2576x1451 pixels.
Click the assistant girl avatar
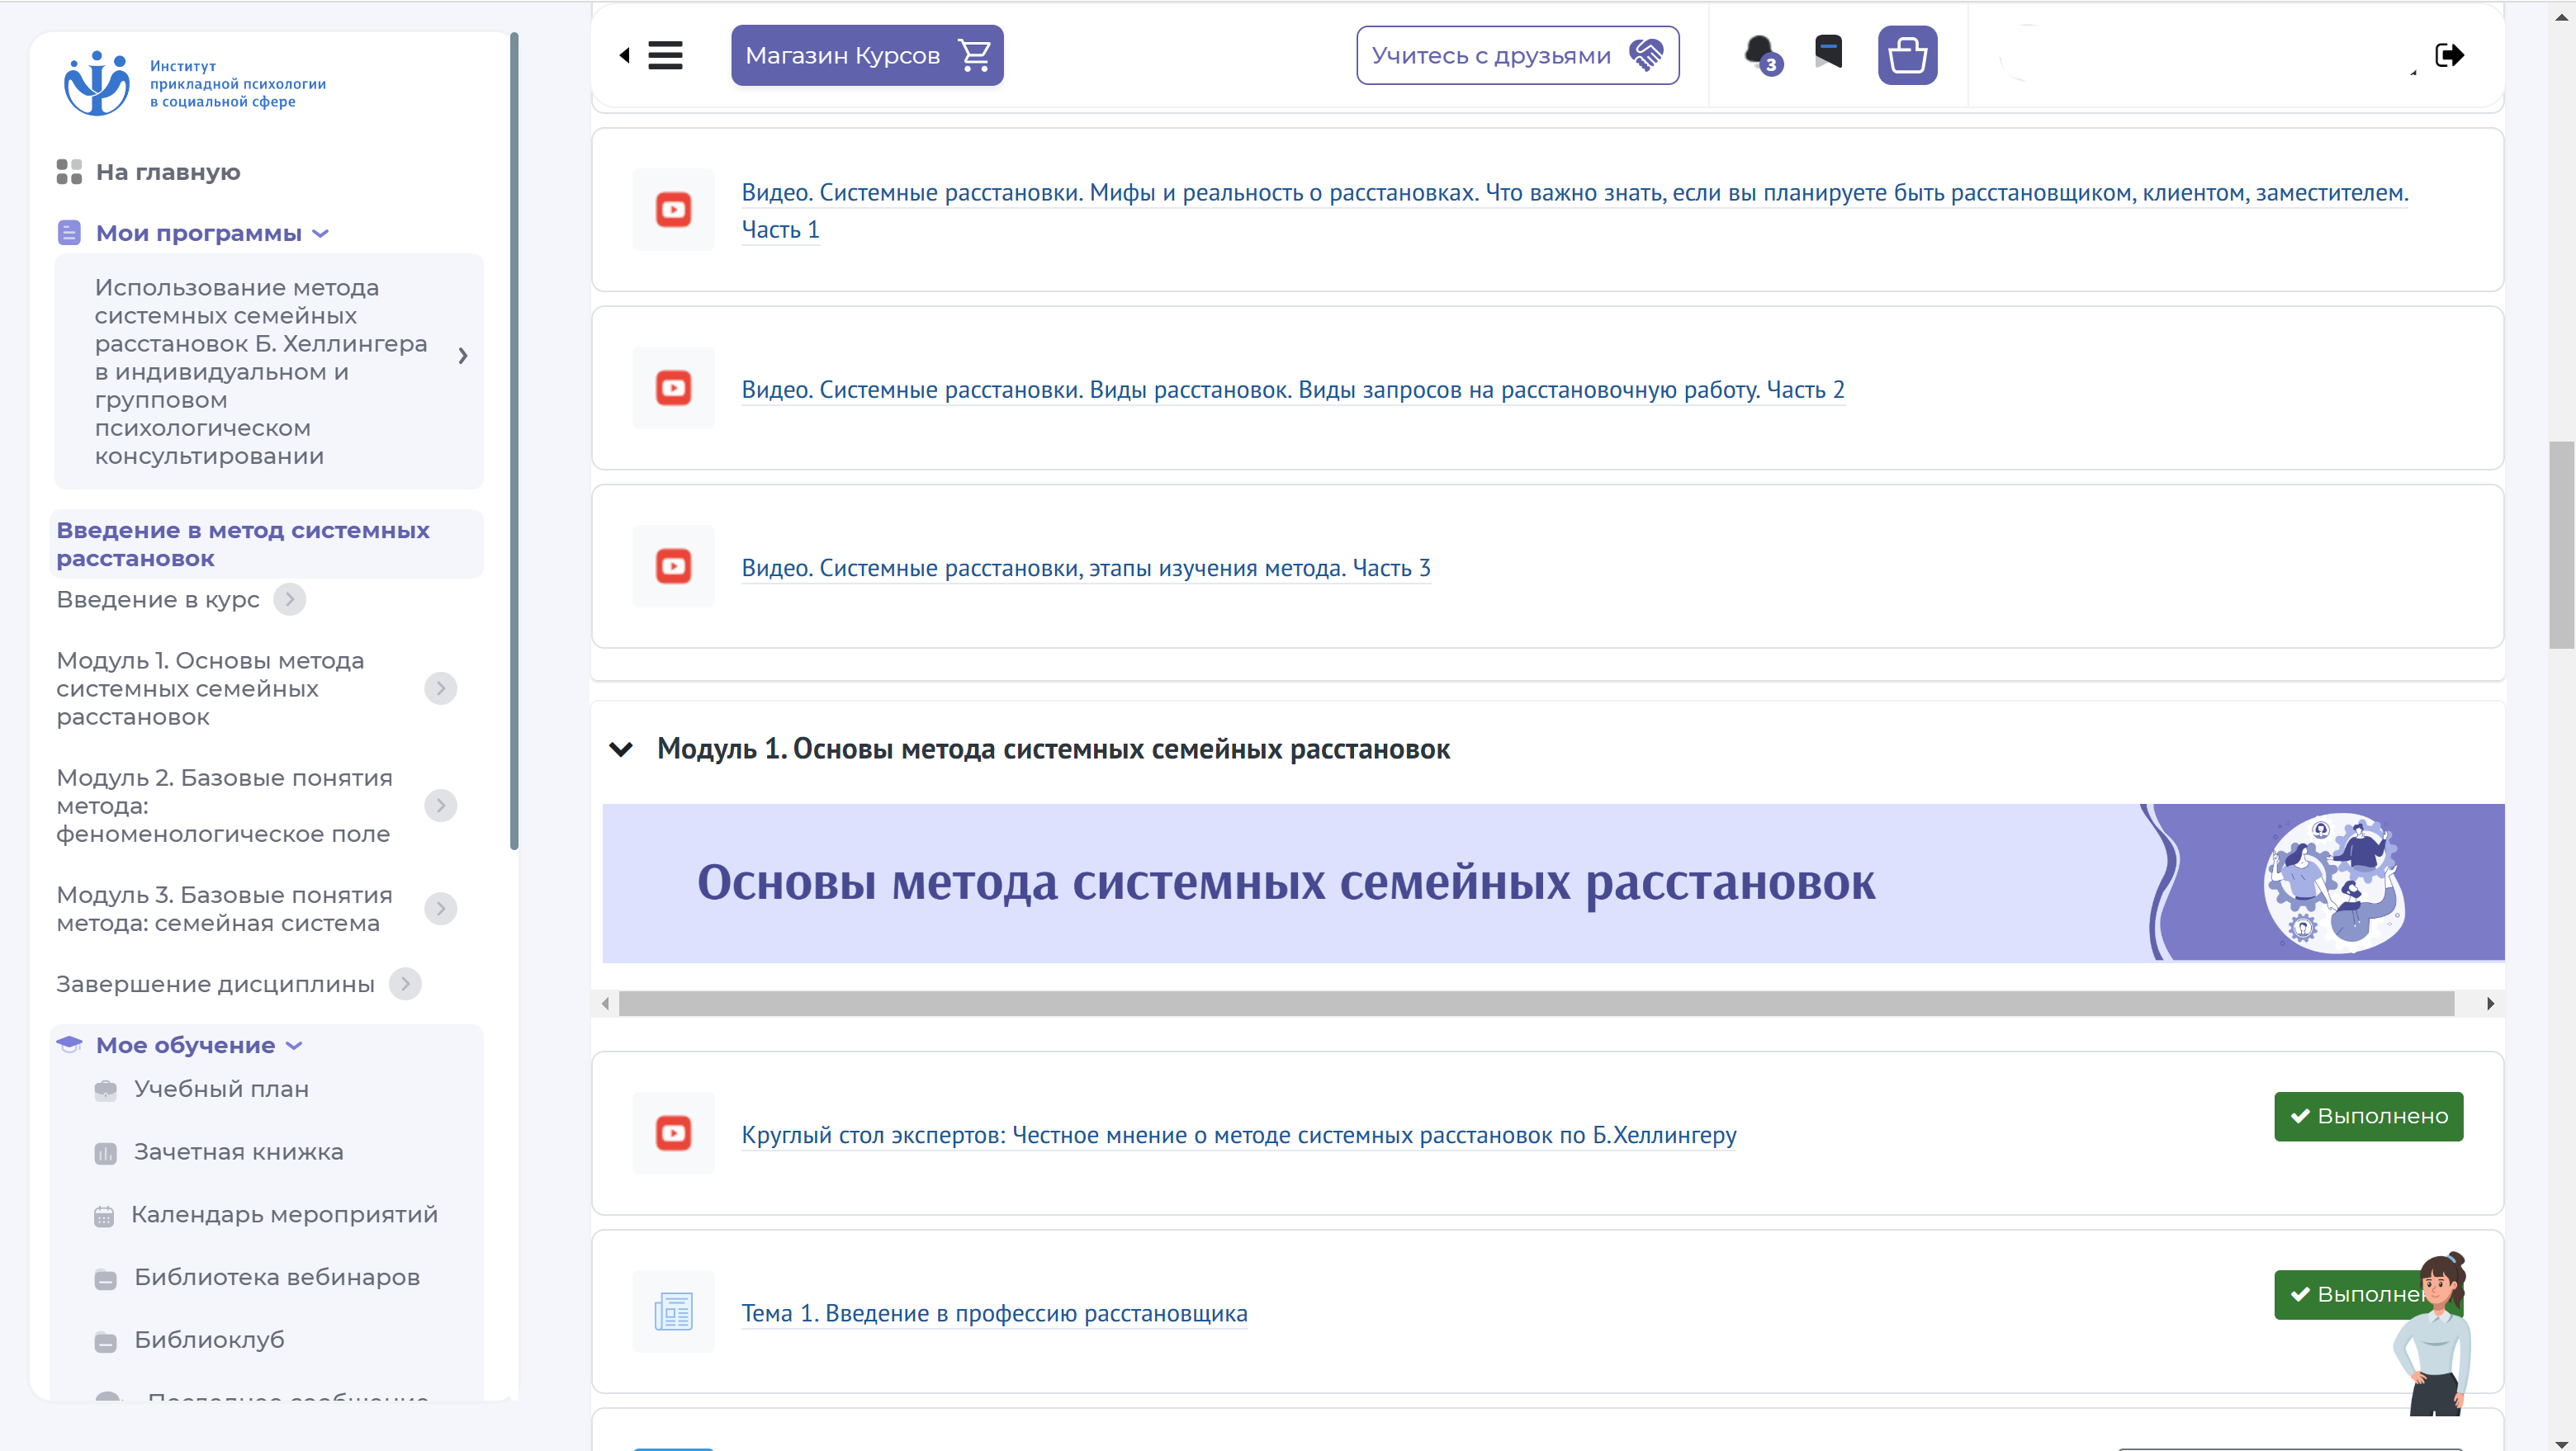coord(2435,1333)
